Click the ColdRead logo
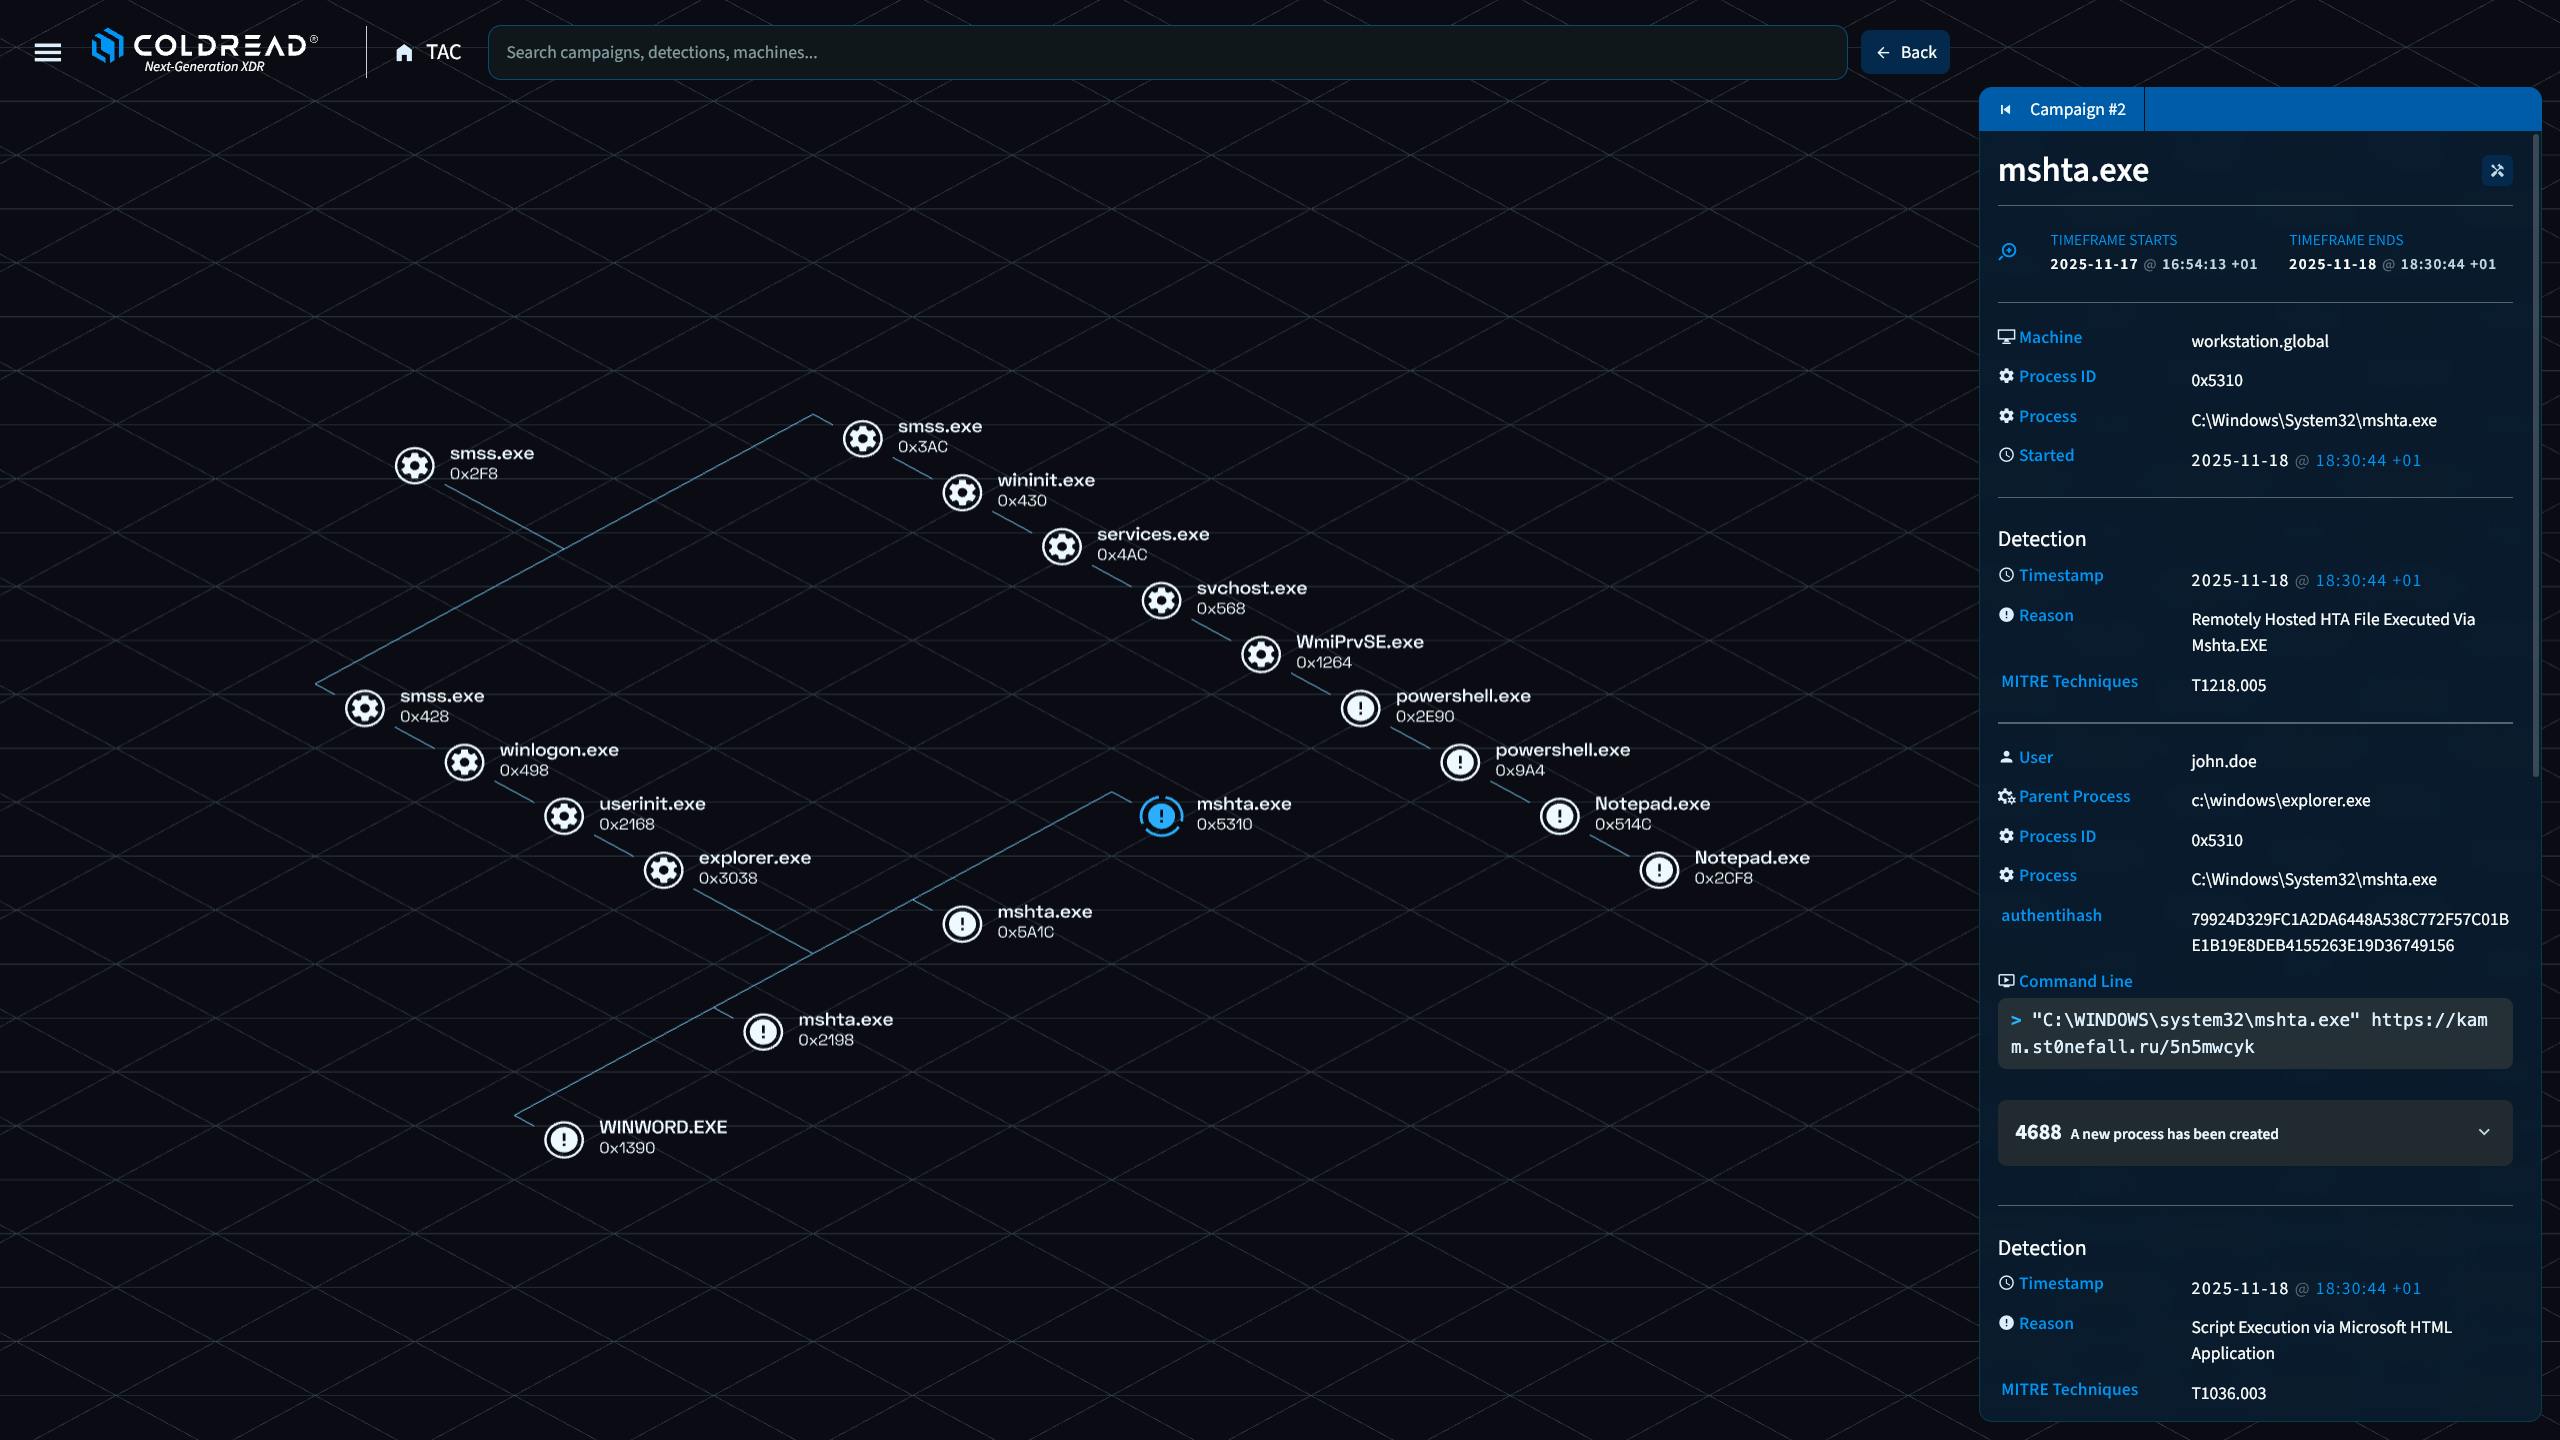 pos(205,50)
